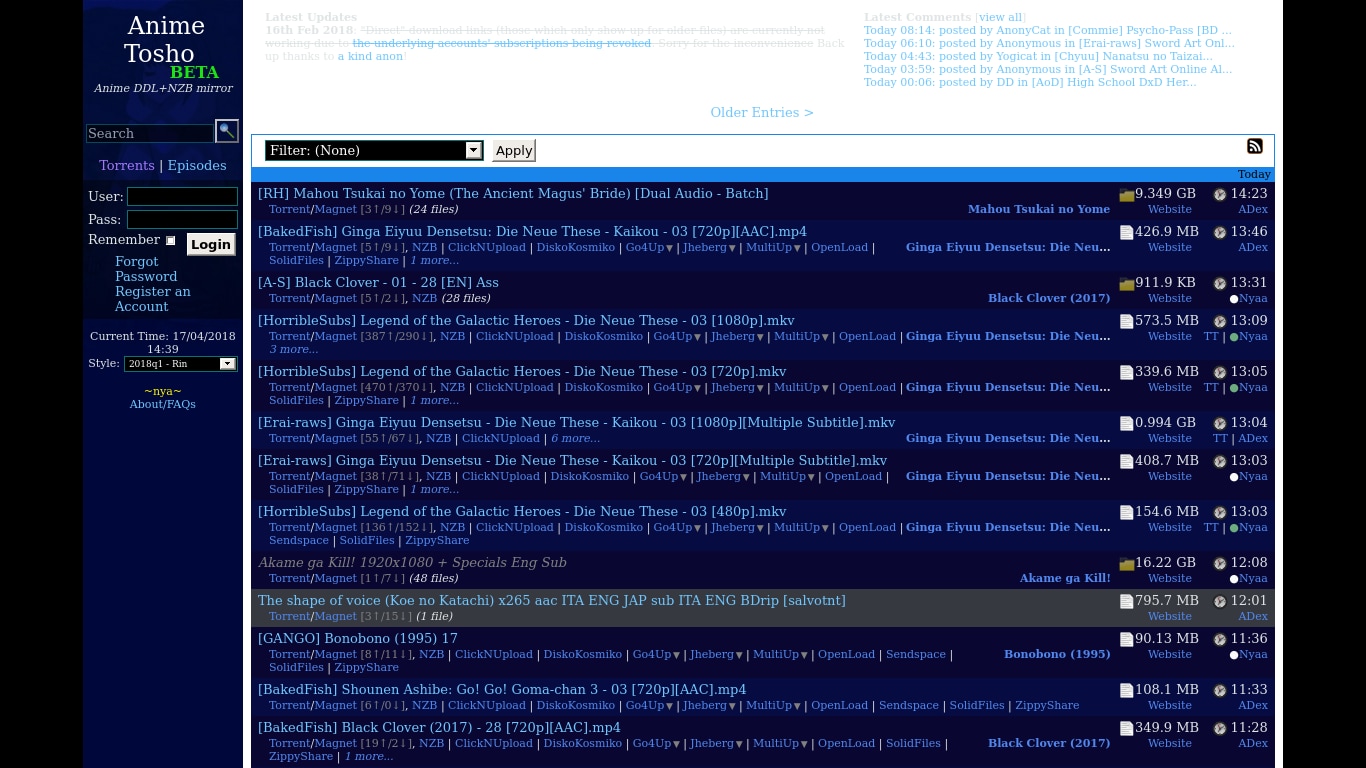Click clock icon next to 12:08
This screenshot has width=1366, height=768.
tap(1219, 564)
